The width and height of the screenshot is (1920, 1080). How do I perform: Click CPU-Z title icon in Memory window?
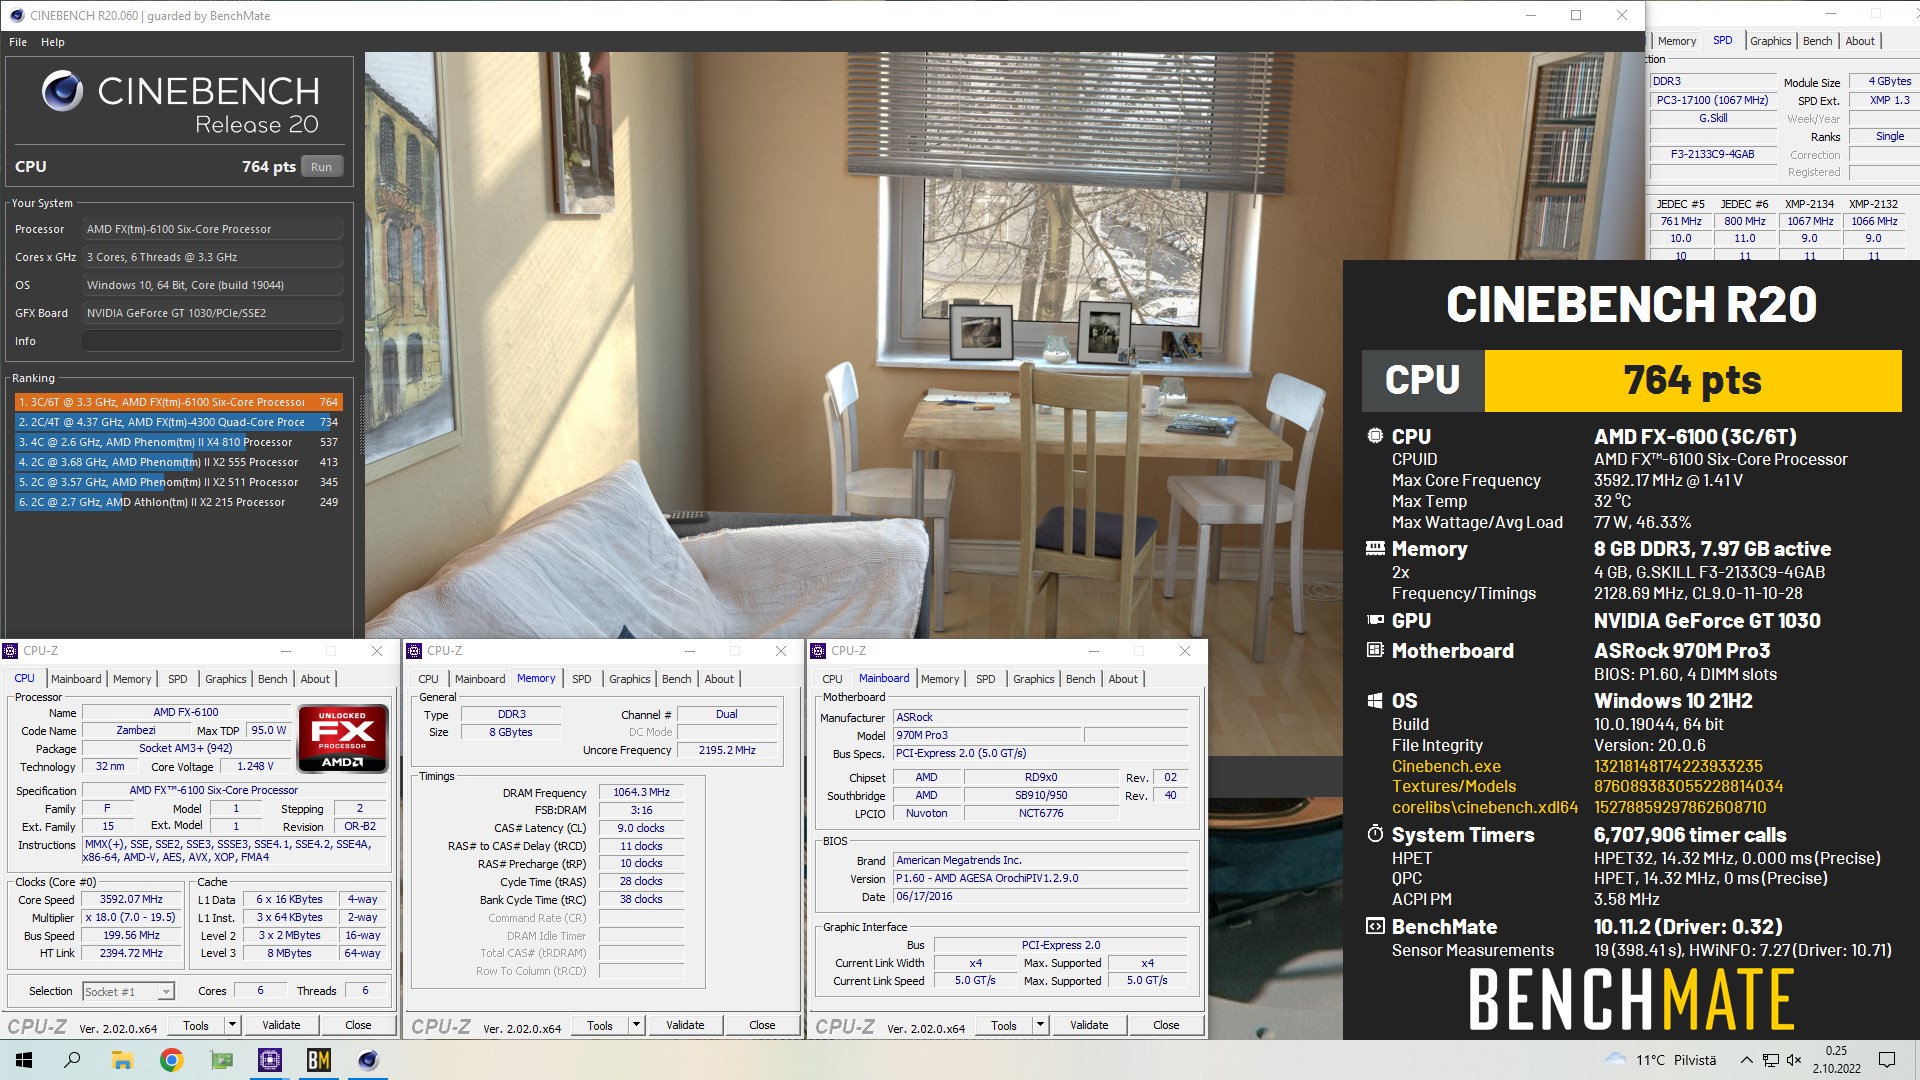pyautogui.click(x=415, y=651)
